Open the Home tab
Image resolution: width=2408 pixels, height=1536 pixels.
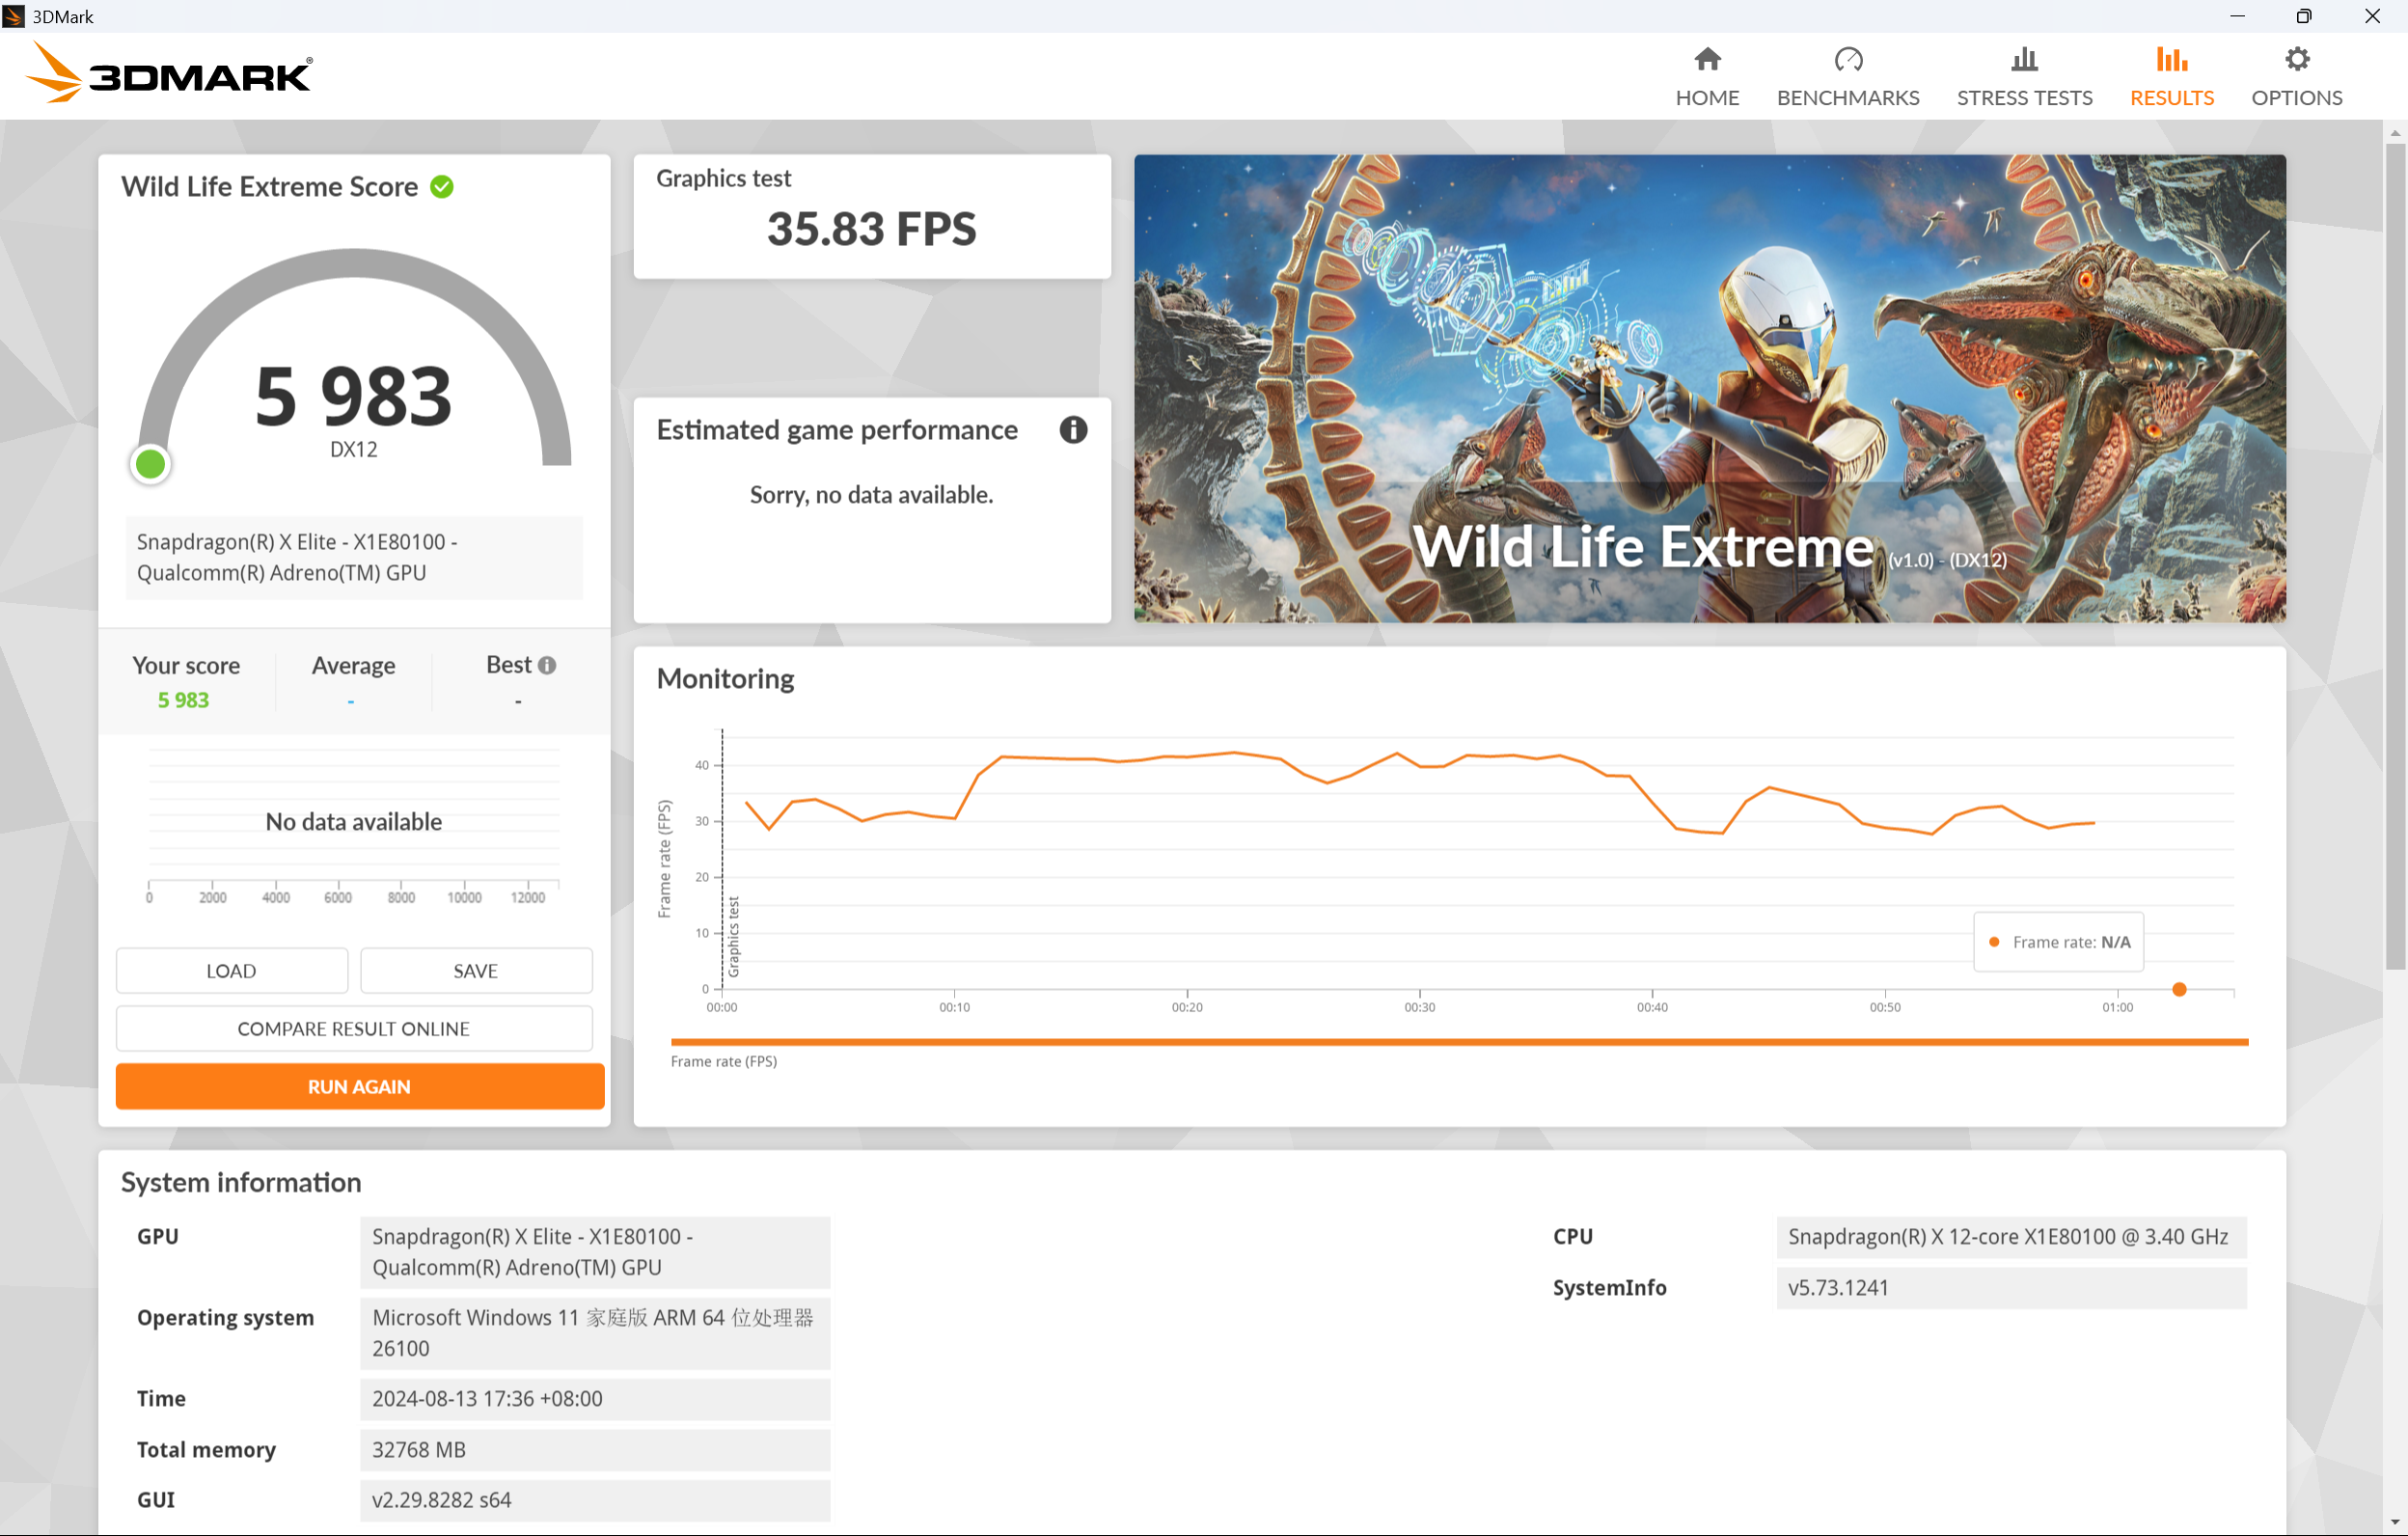click(x=1706, y=76)
